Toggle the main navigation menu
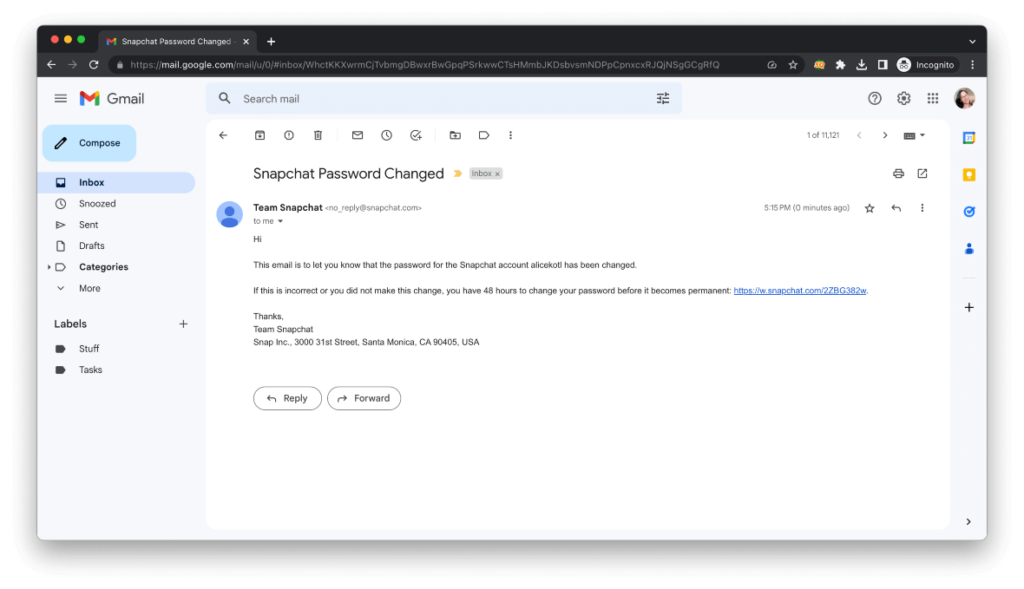The width and height of the screenshot is (1024, 589). (60, 98)
